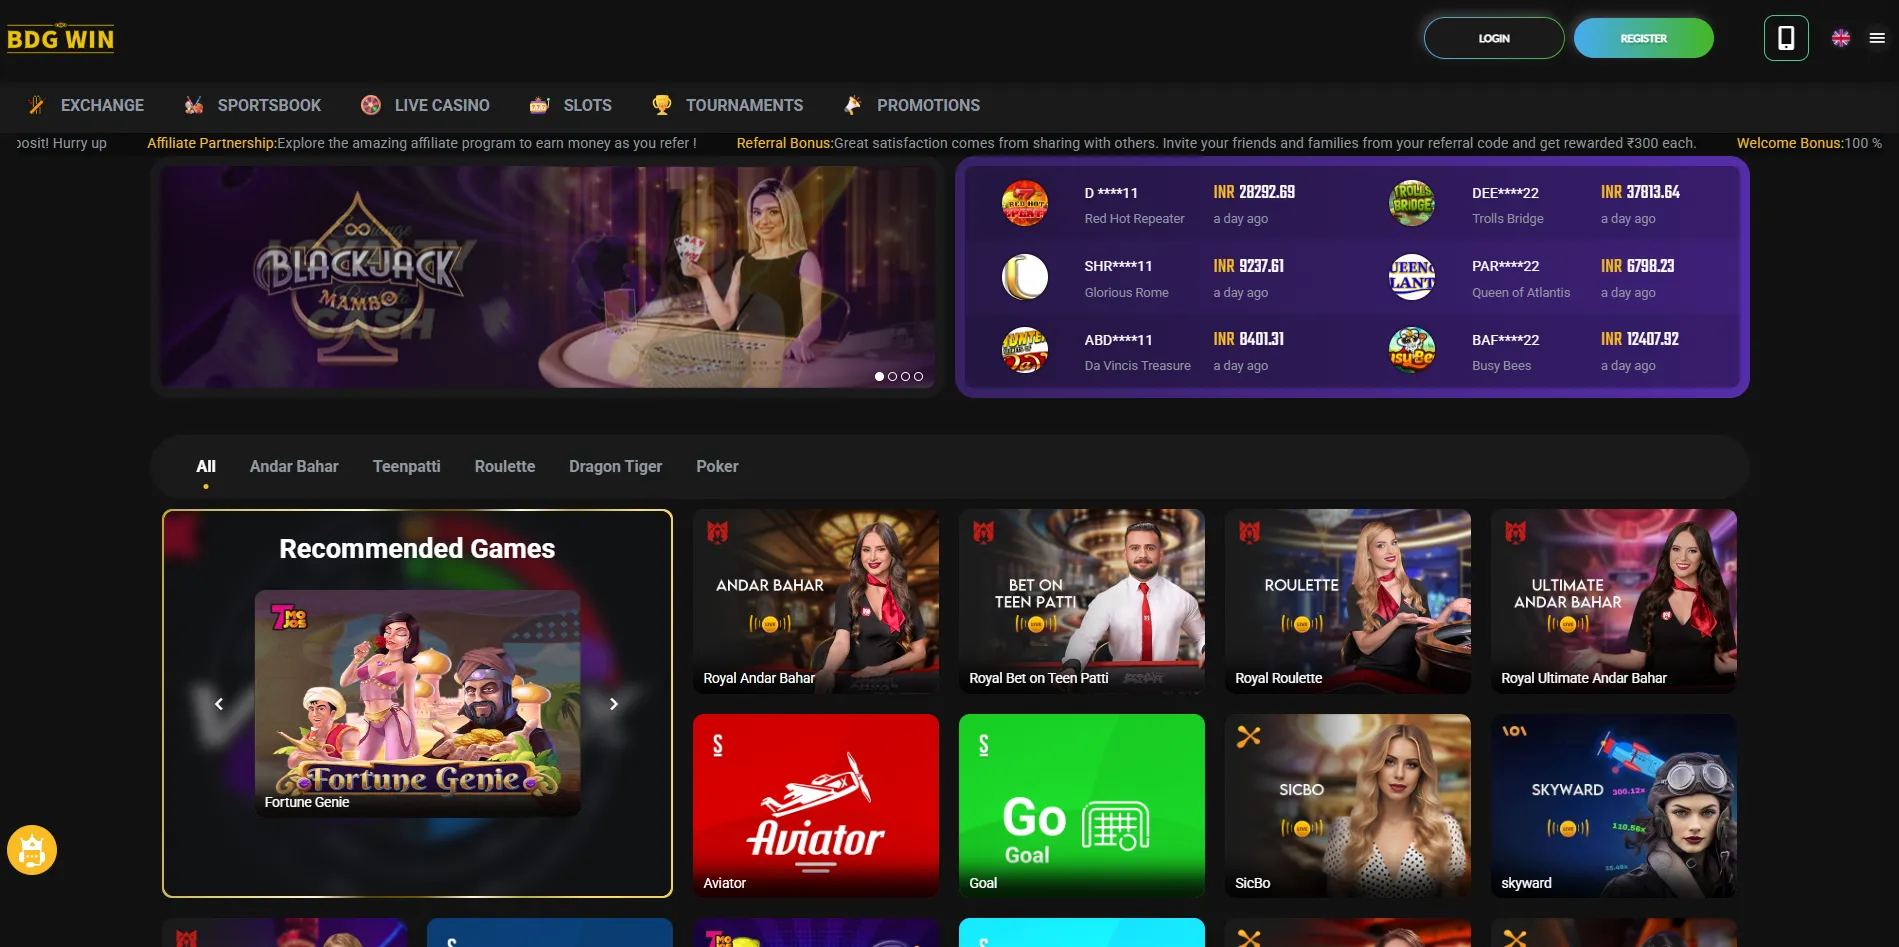
Task: Open the SLOTS menu item
Action: click(587, 105)
